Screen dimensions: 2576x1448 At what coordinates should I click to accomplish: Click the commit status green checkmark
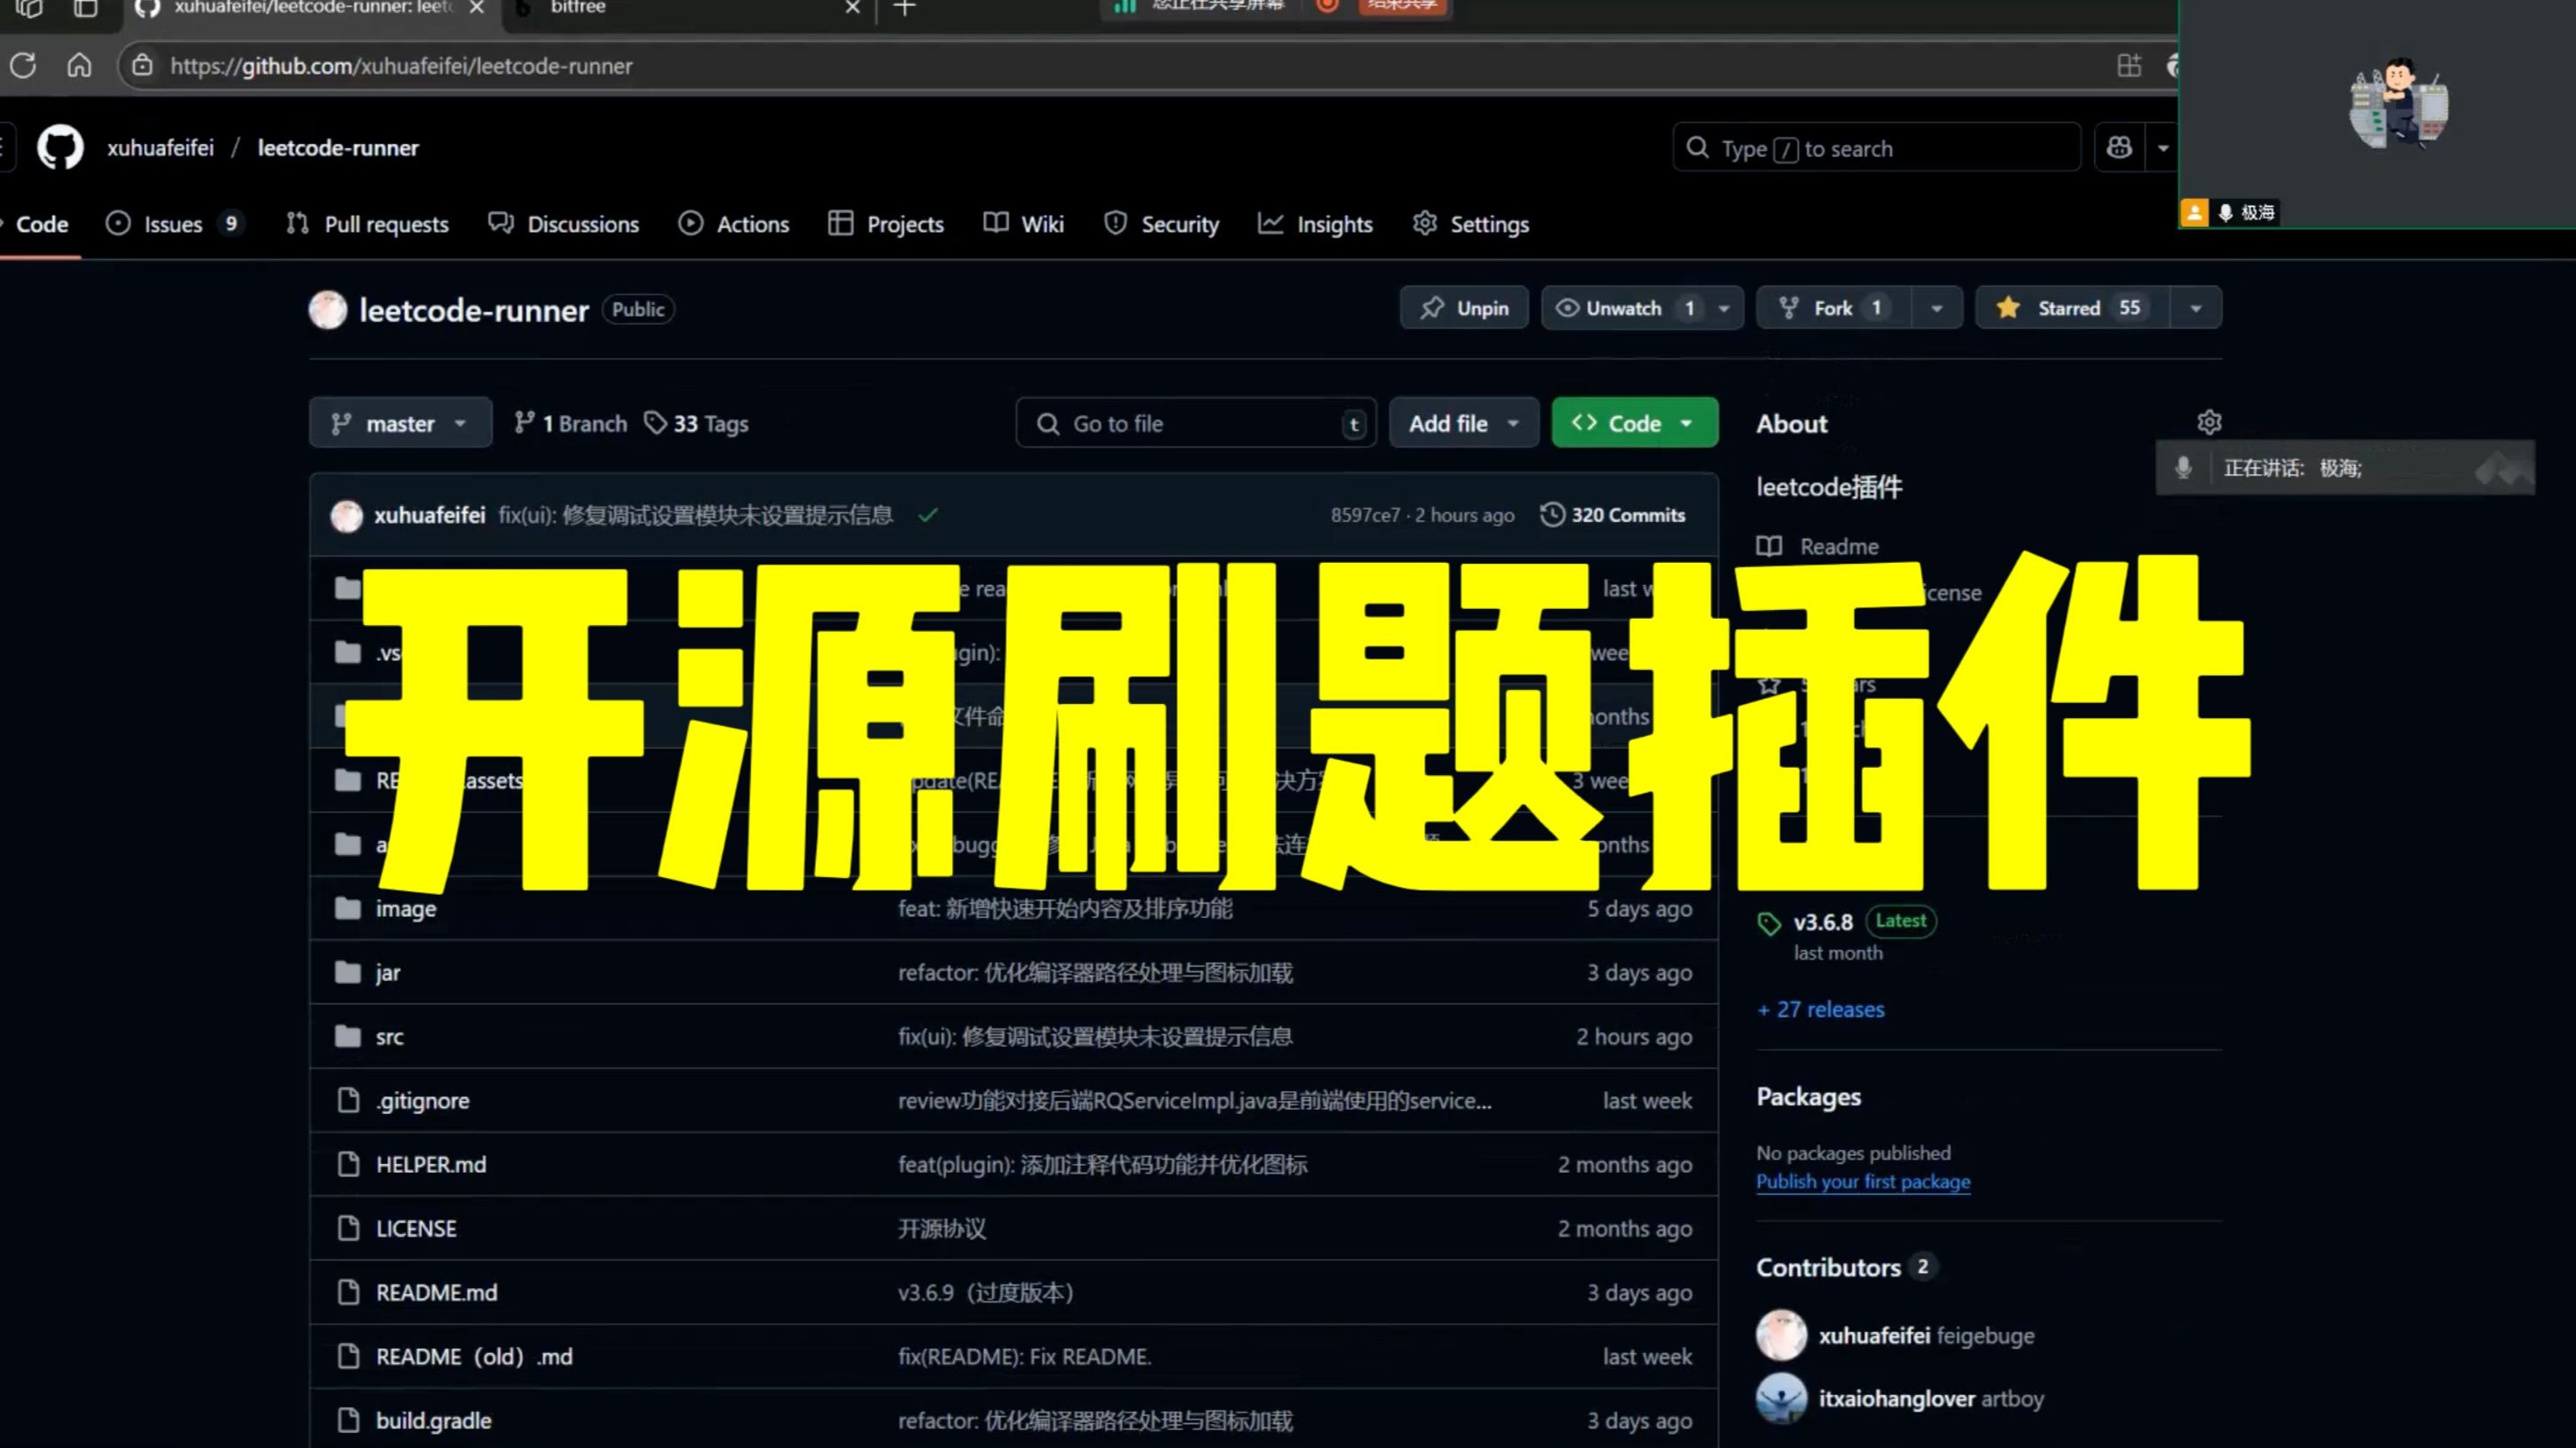928,516
